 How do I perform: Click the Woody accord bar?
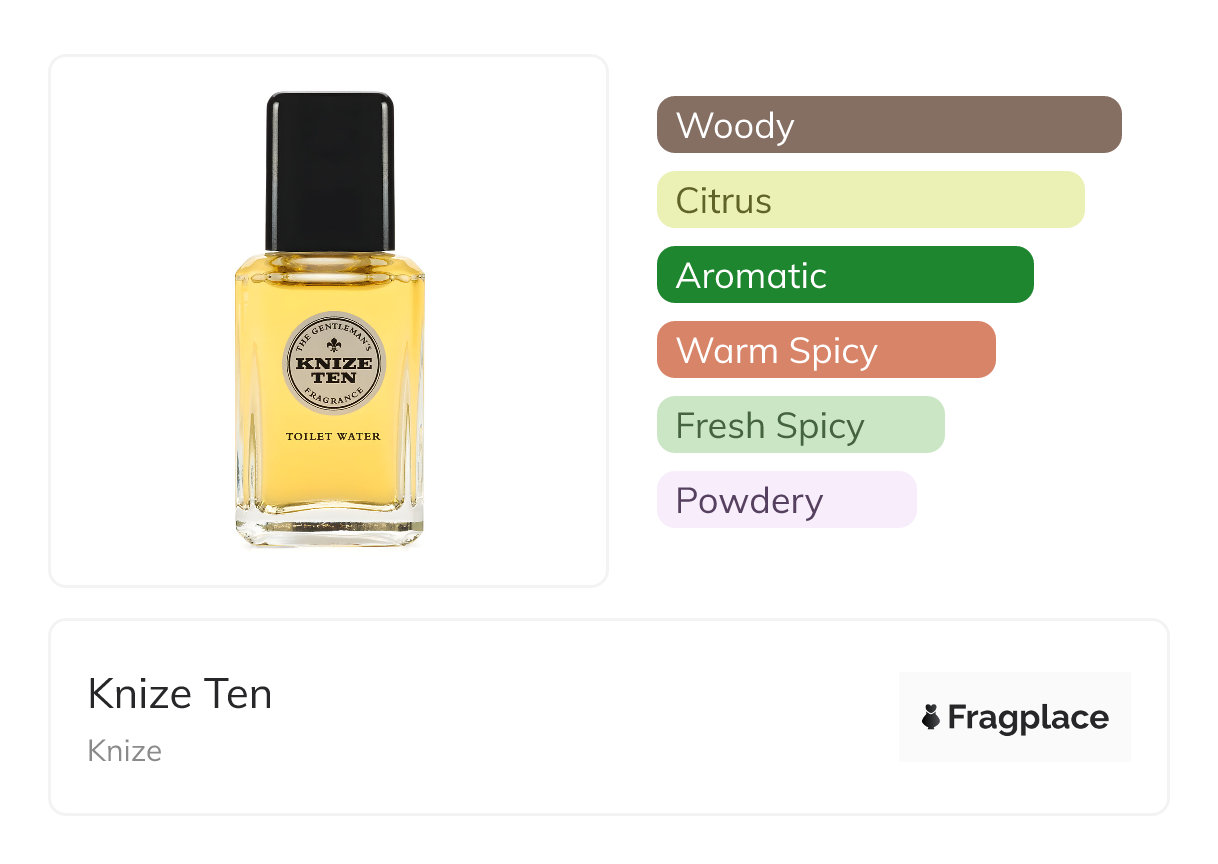[888, 125]
